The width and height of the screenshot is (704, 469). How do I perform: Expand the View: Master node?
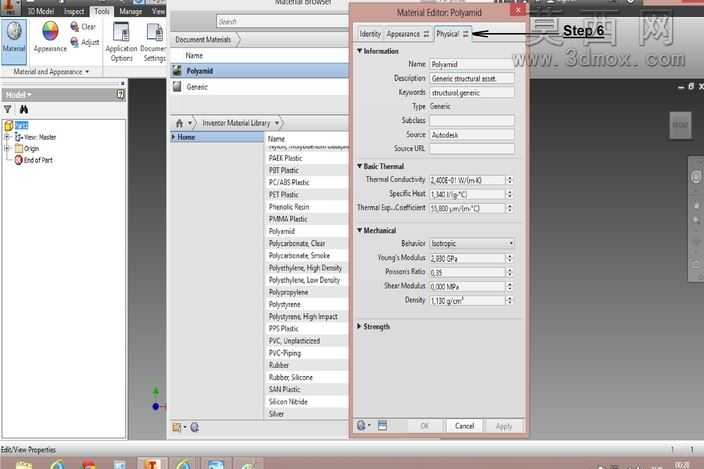(x=7, y=137)
